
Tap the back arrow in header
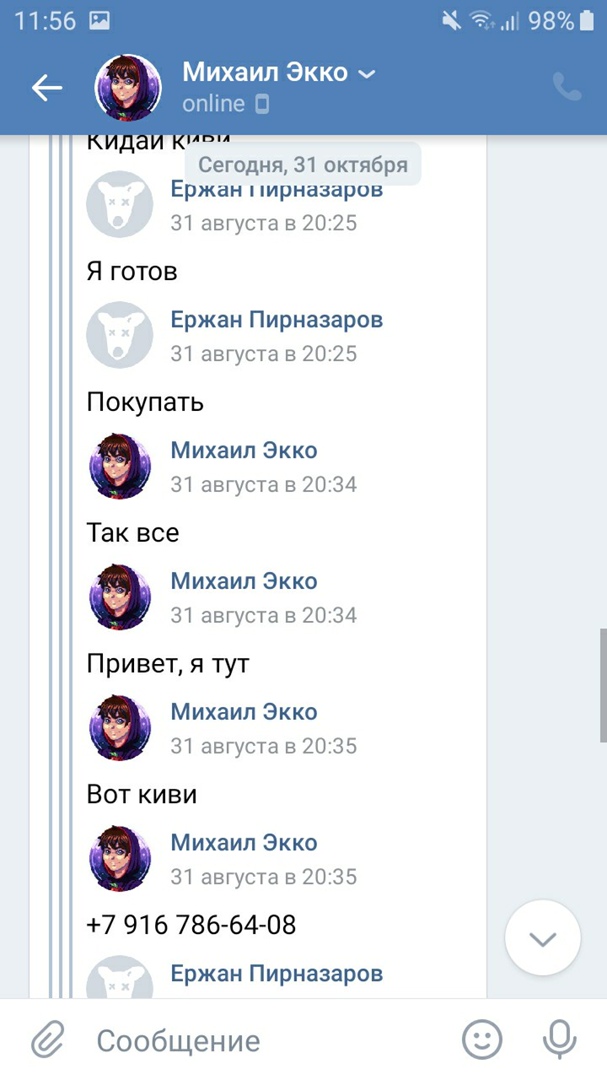tap(47, 88)
